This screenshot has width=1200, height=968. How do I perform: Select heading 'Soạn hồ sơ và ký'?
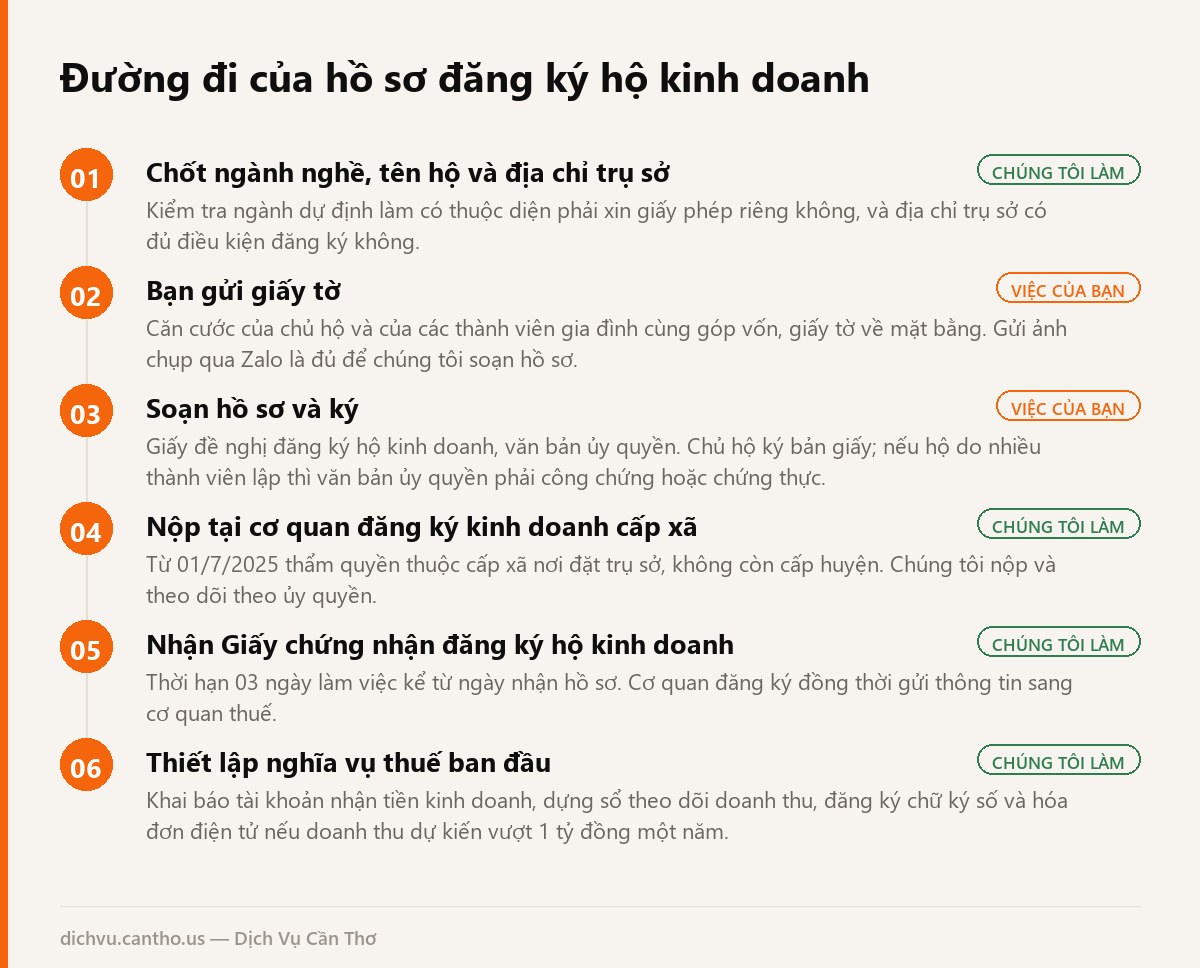pyautogui.click(x=252, y=409)
